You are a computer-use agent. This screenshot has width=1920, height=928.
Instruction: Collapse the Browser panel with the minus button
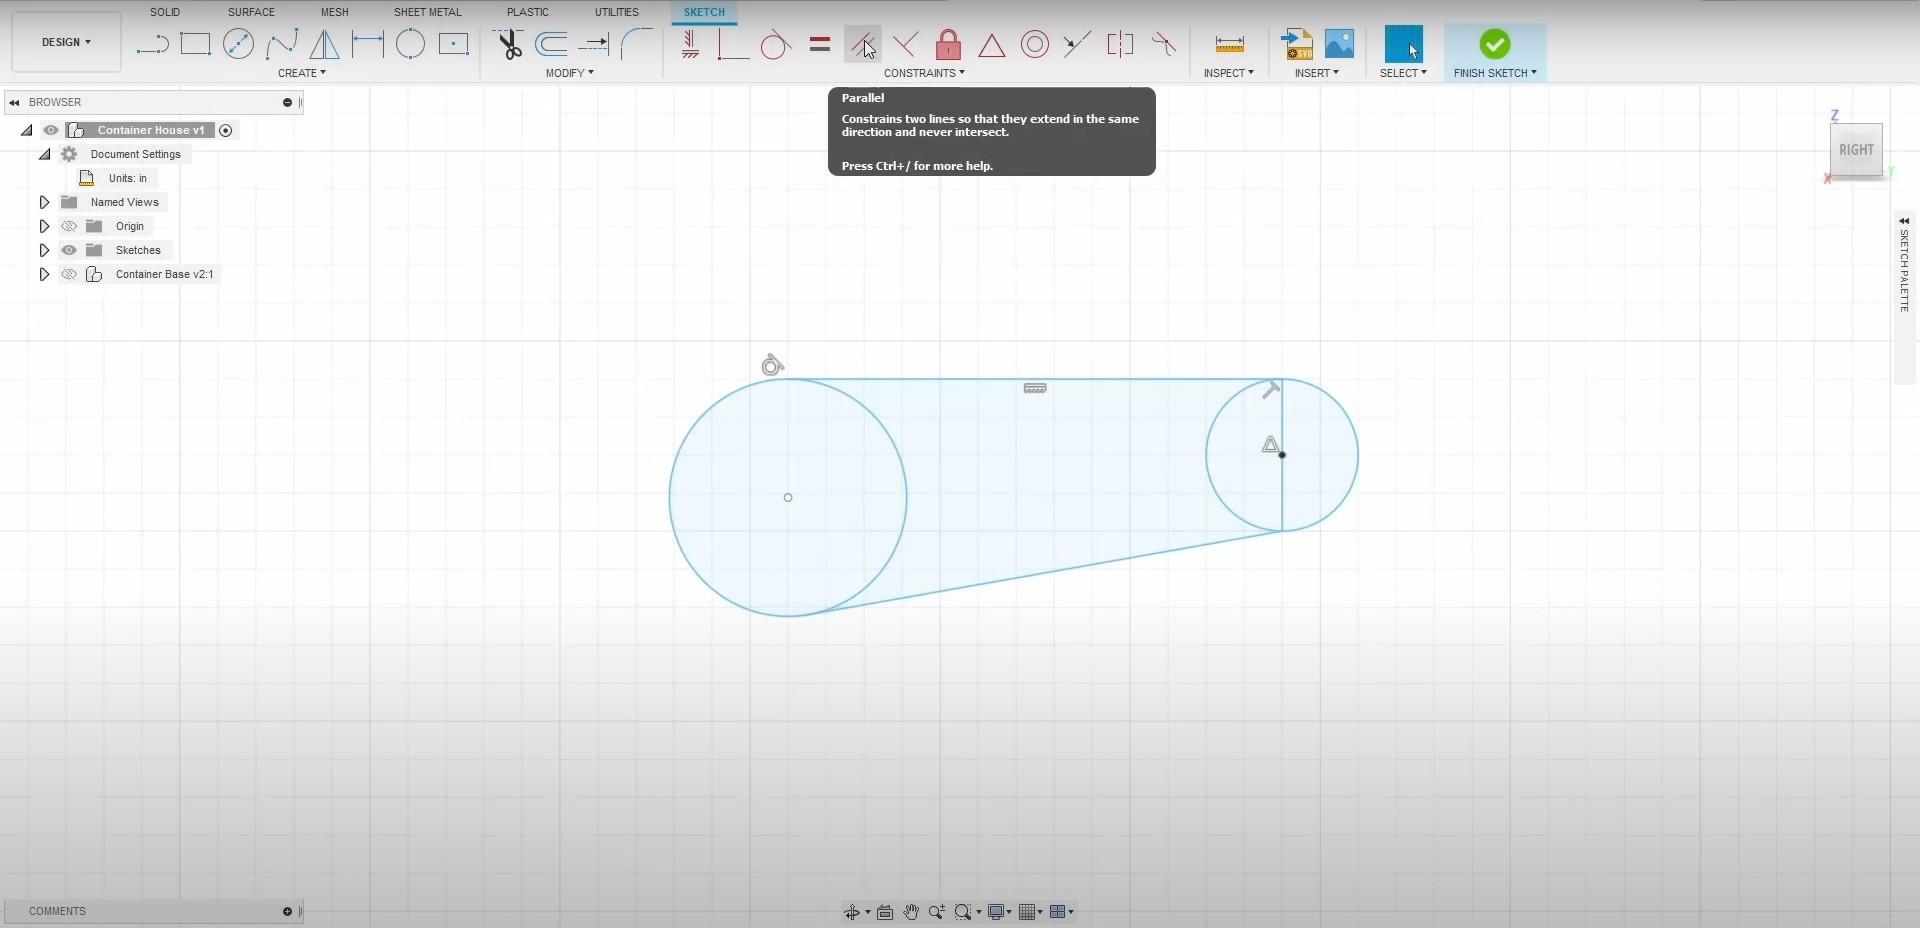pyautogui.click(x=287, y=102)
